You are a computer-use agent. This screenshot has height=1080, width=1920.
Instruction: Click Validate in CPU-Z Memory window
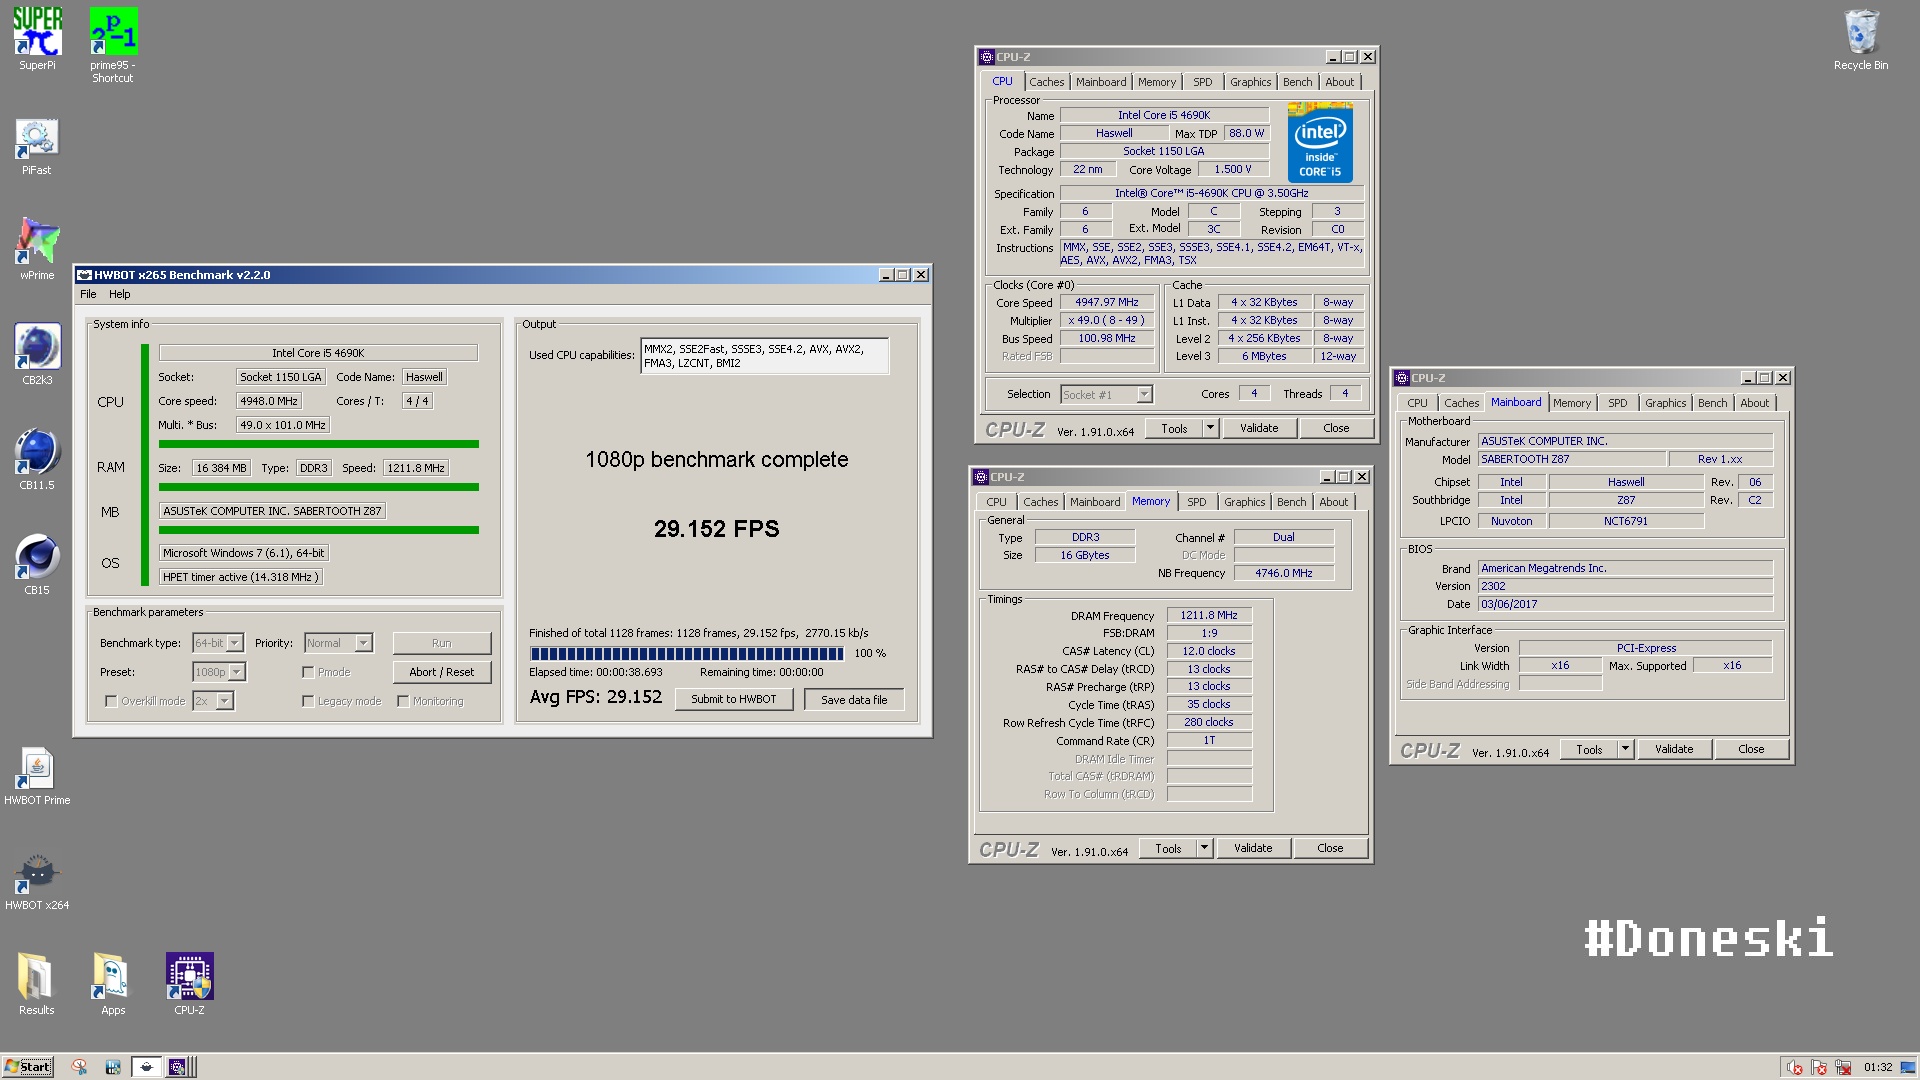(1252, 848)
